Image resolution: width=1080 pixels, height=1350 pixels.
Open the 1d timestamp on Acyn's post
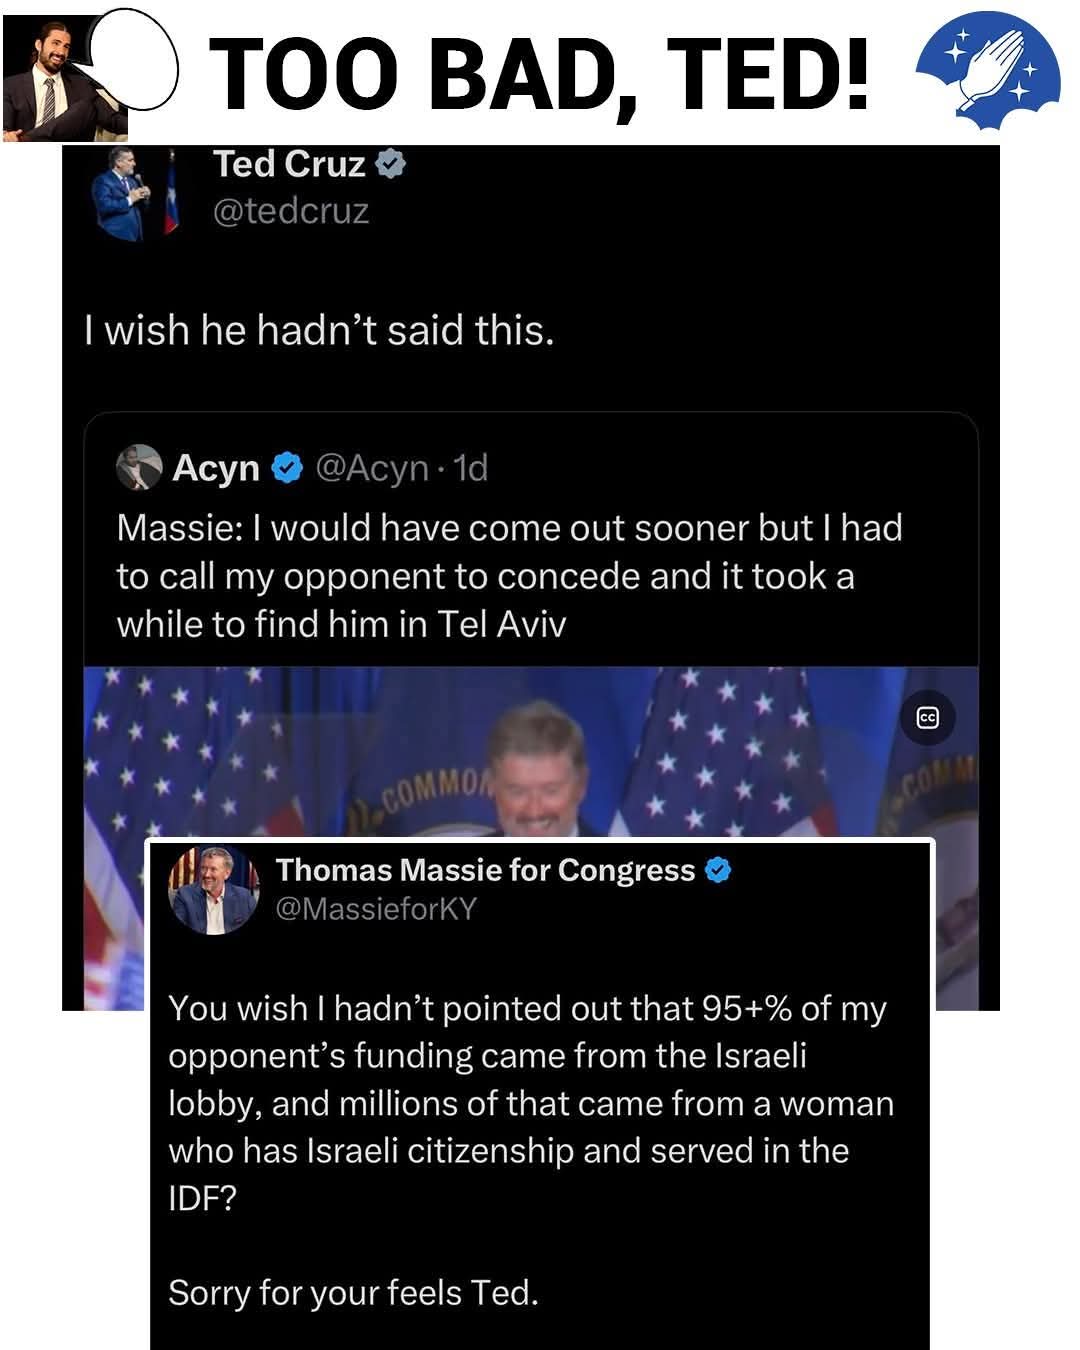pos(470,468)
